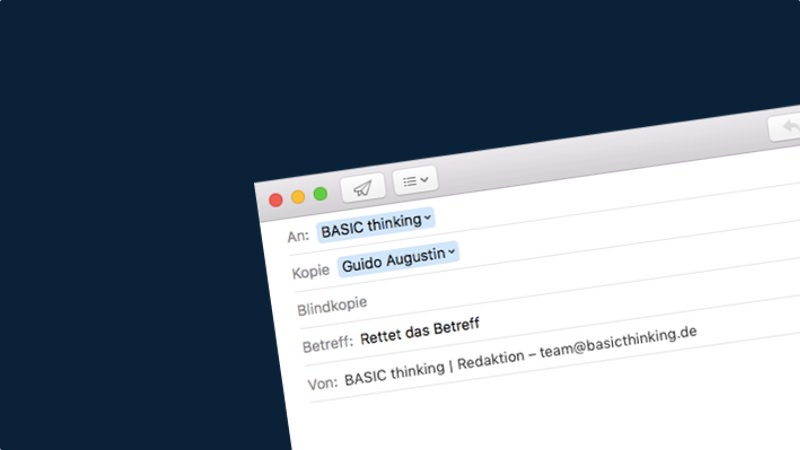Open the Von sender address selector
This screenshot has width=800, height=450.
(x=520, y=356)
